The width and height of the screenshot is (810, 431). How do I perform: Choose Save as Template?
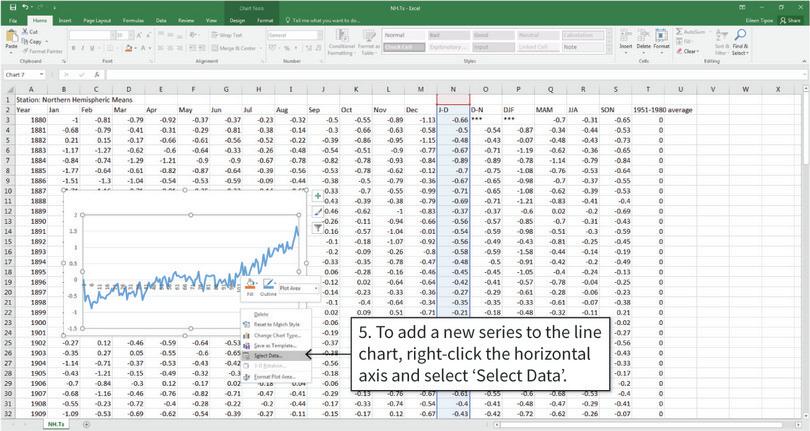tap(275, 345)
